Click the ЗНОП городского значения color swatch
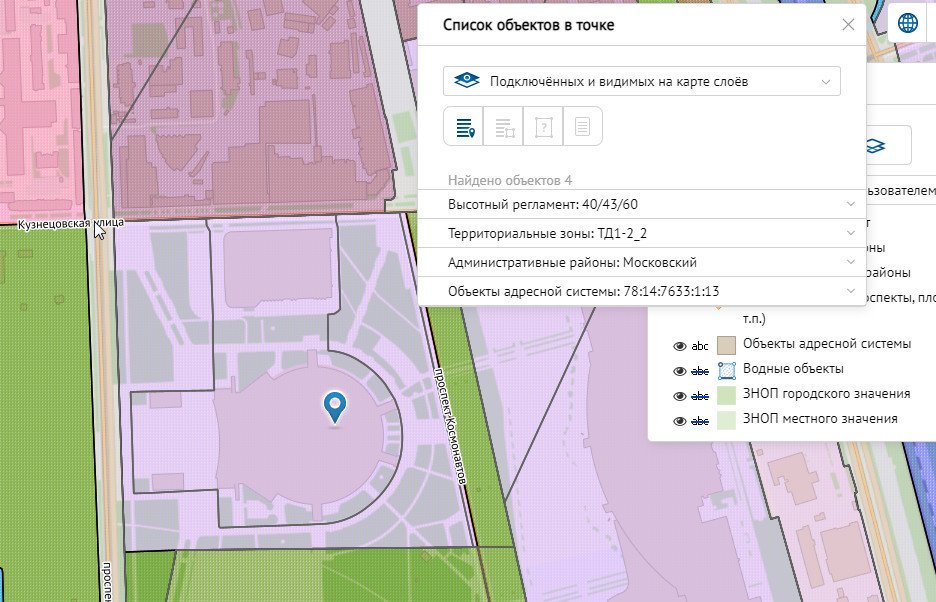Screen dimensions: 936x602 [x=728, y=394]
